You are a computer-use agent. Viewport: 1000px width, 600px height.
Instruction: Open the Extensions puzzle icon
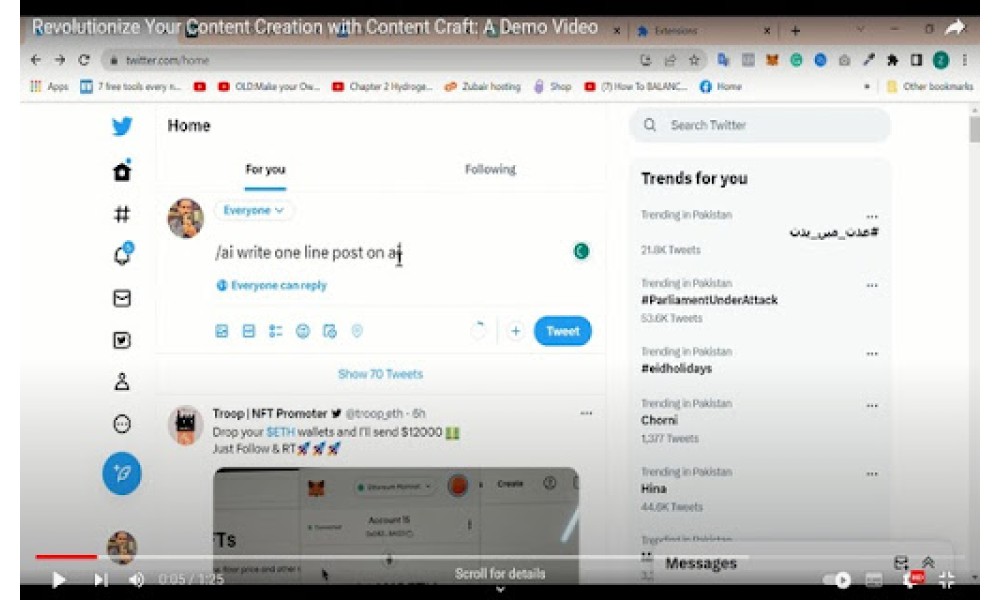[893, 60]
